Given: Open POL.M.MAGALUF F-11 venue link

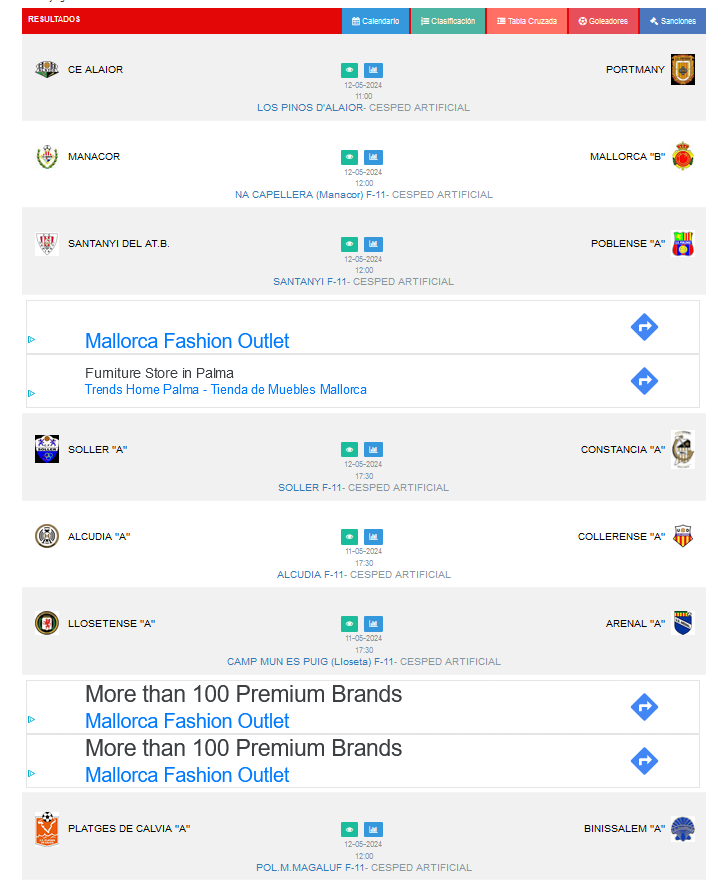Looking at the screenshot, I should click(x=310, y=868).
